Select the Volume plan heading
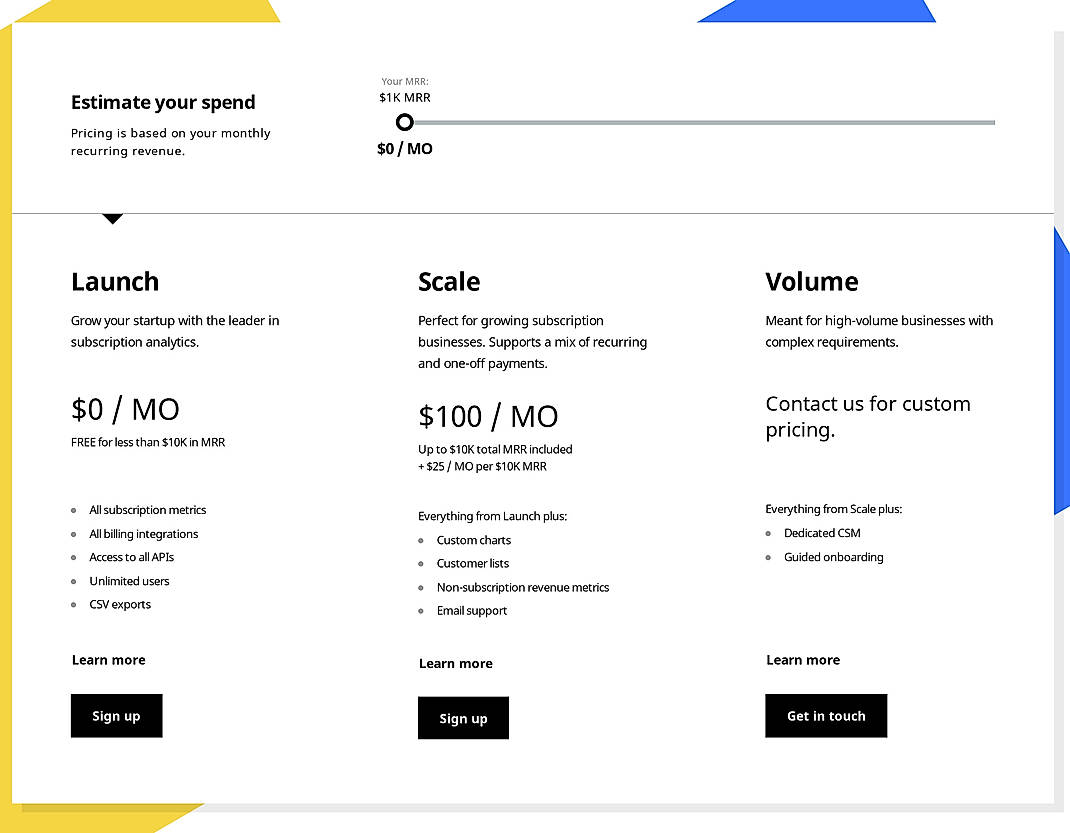1070x833 pixels. pyautogui.click(x=811, y=282)
